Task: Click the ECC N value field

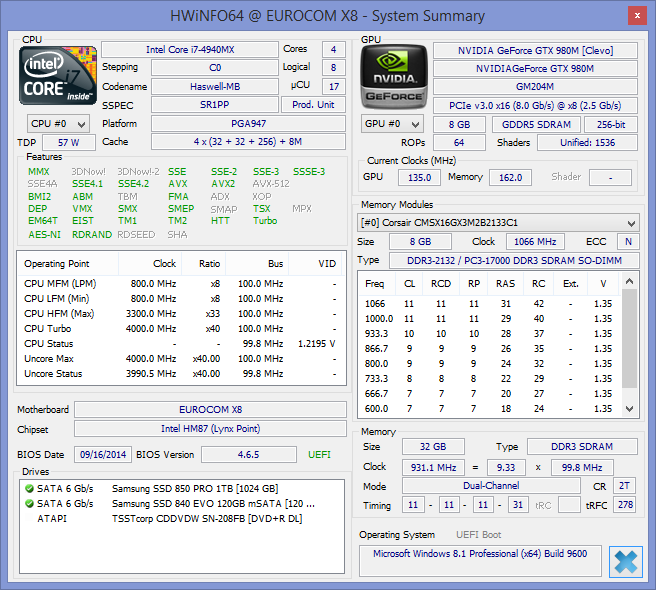Action: [x=628, y=241]
